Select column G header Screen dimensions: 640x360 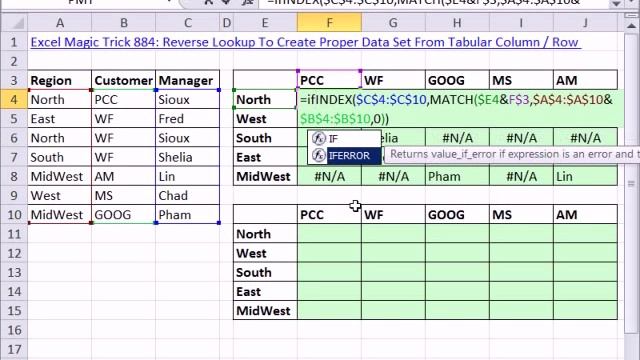tap(393, 23)
